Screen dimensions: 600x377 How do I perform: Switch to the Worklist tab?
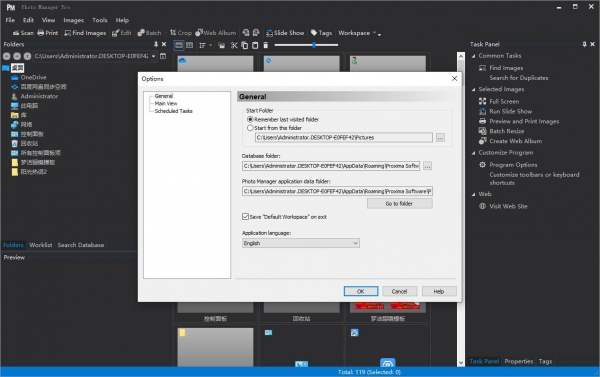[41, 245]
